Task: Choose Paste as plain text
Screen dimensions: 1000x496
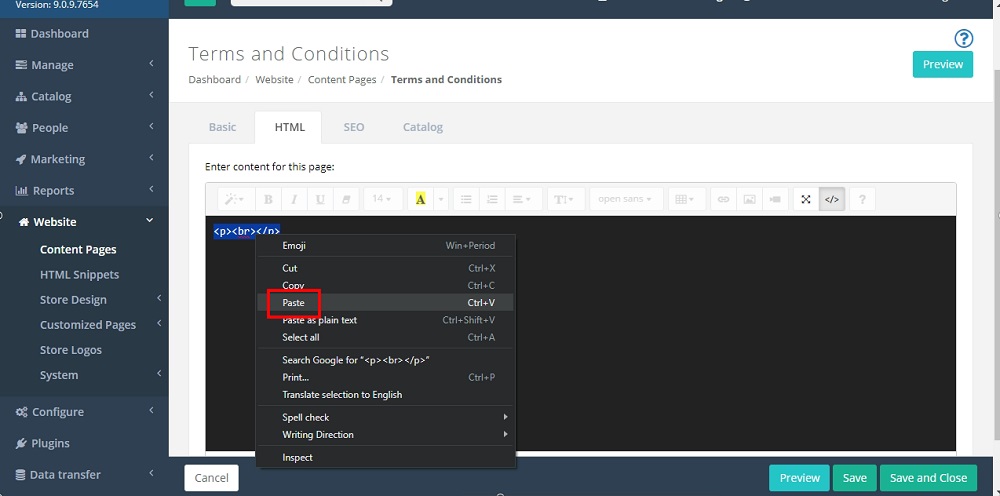Action: tap(386, 320)
